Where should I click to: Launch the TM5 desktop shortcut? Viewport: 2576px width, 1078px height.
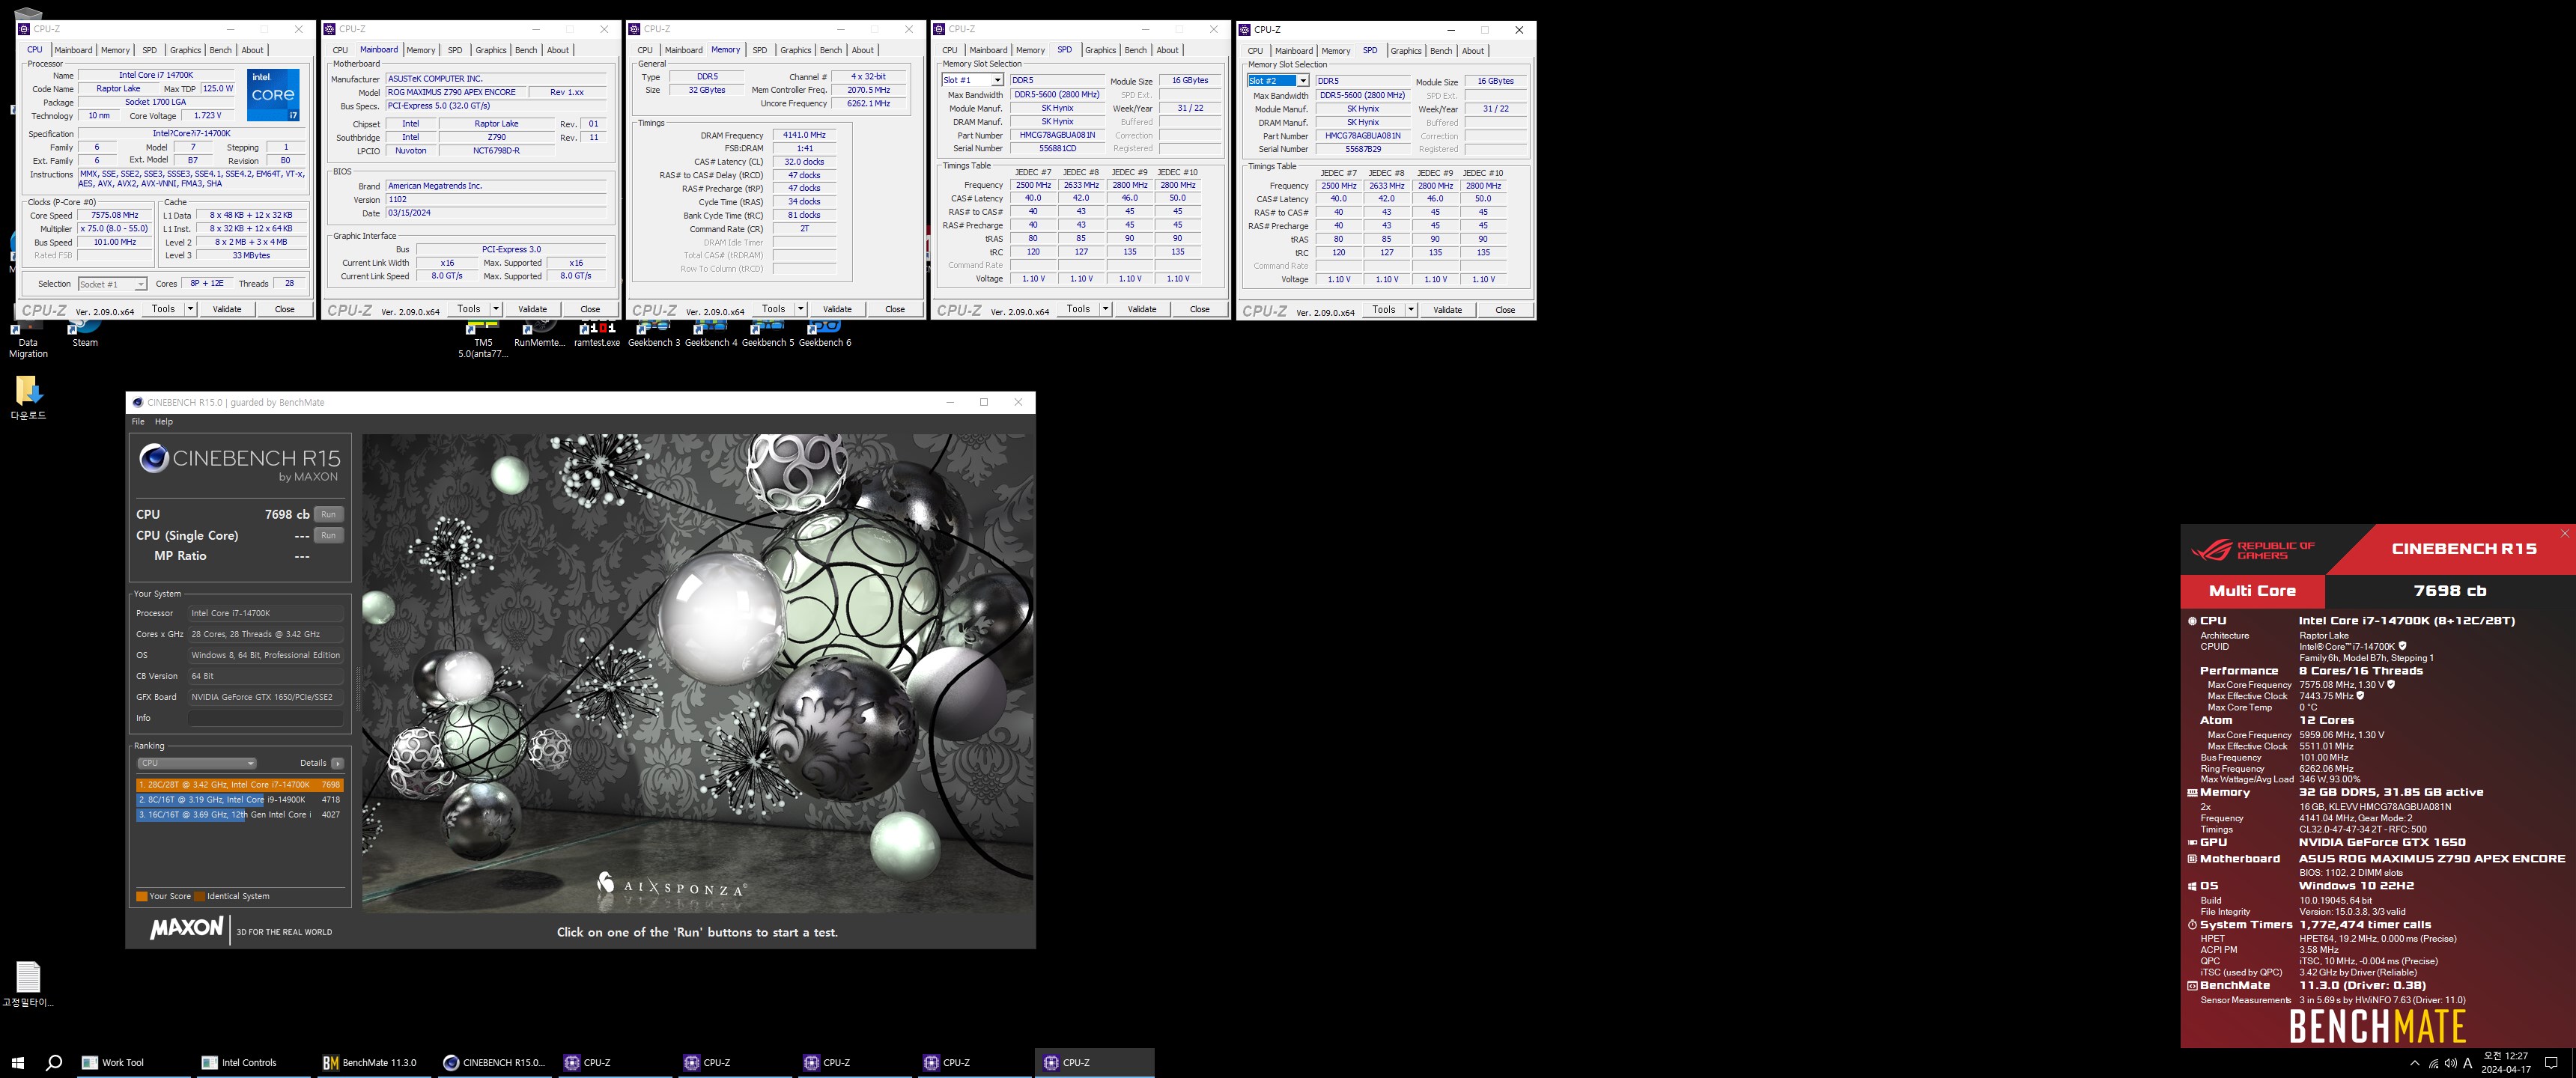point(483,340)
